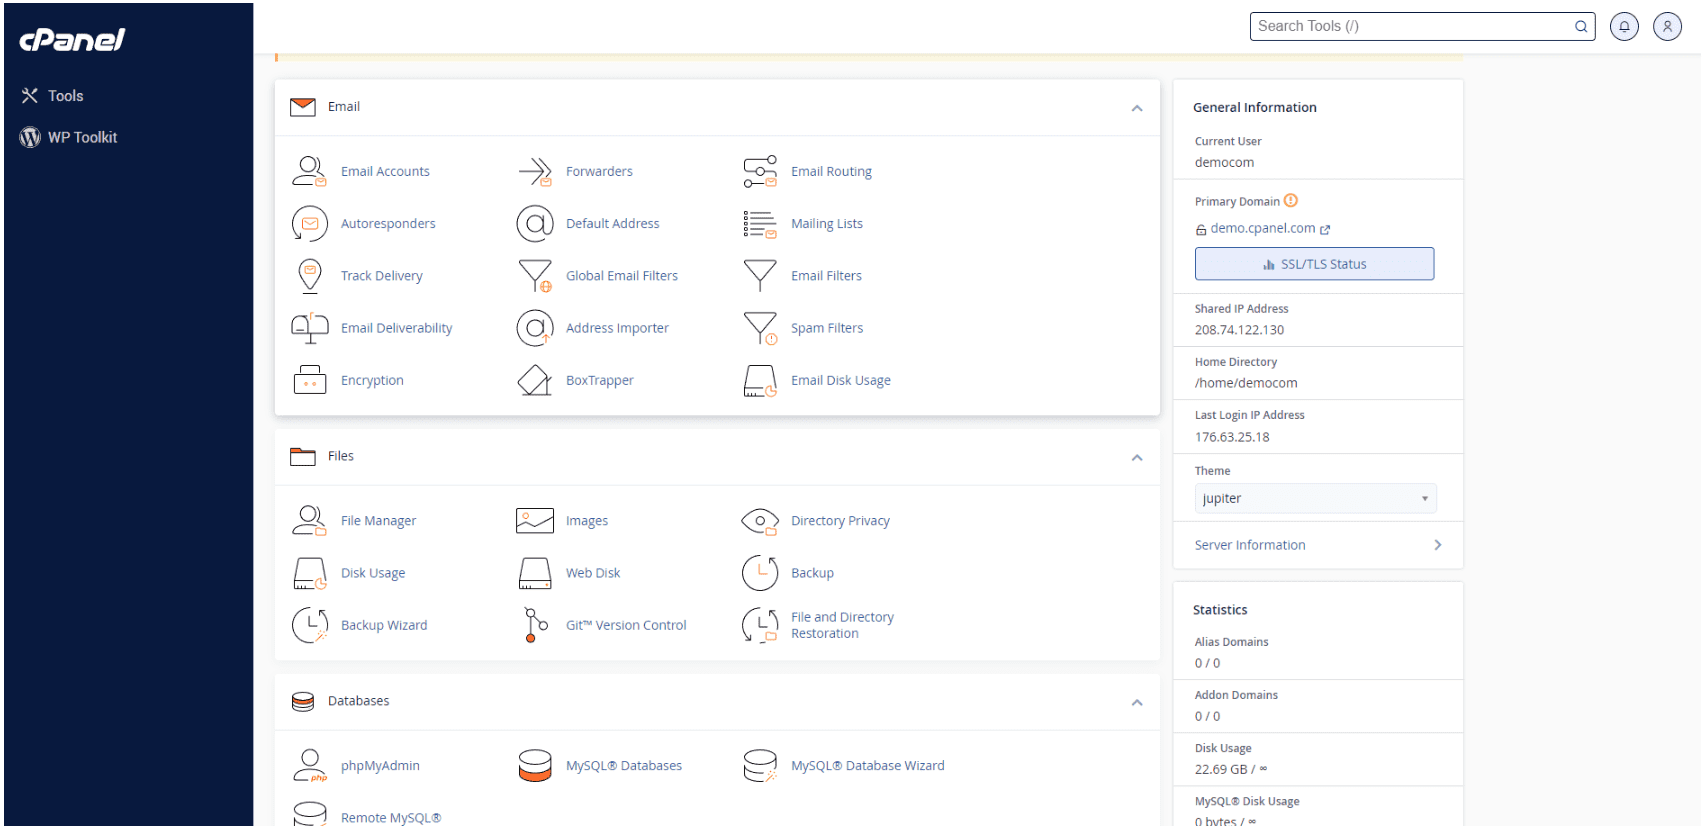
Task: Click the Email section header title
Action: point(344,106)
